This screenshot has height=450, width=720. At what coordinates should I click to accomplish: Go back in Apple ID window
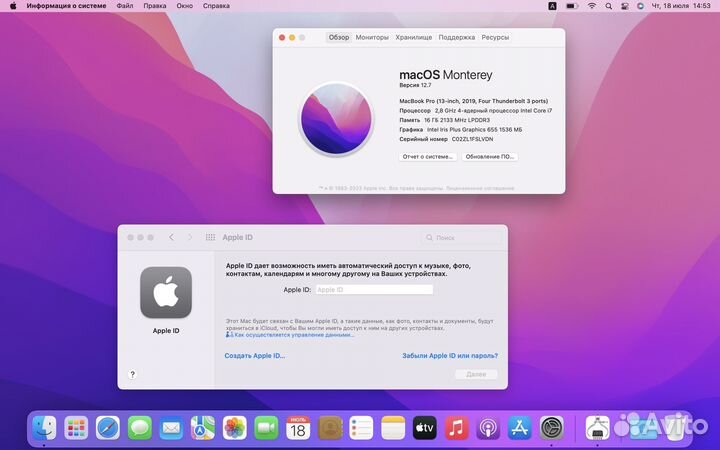[171, 237]
